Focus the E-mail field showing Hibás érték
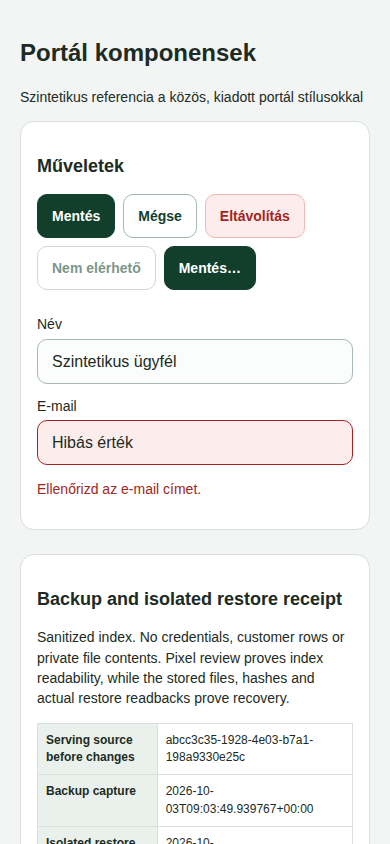This screenshot has height=844, width=390. pyautogui.click(x=195, y=442)
